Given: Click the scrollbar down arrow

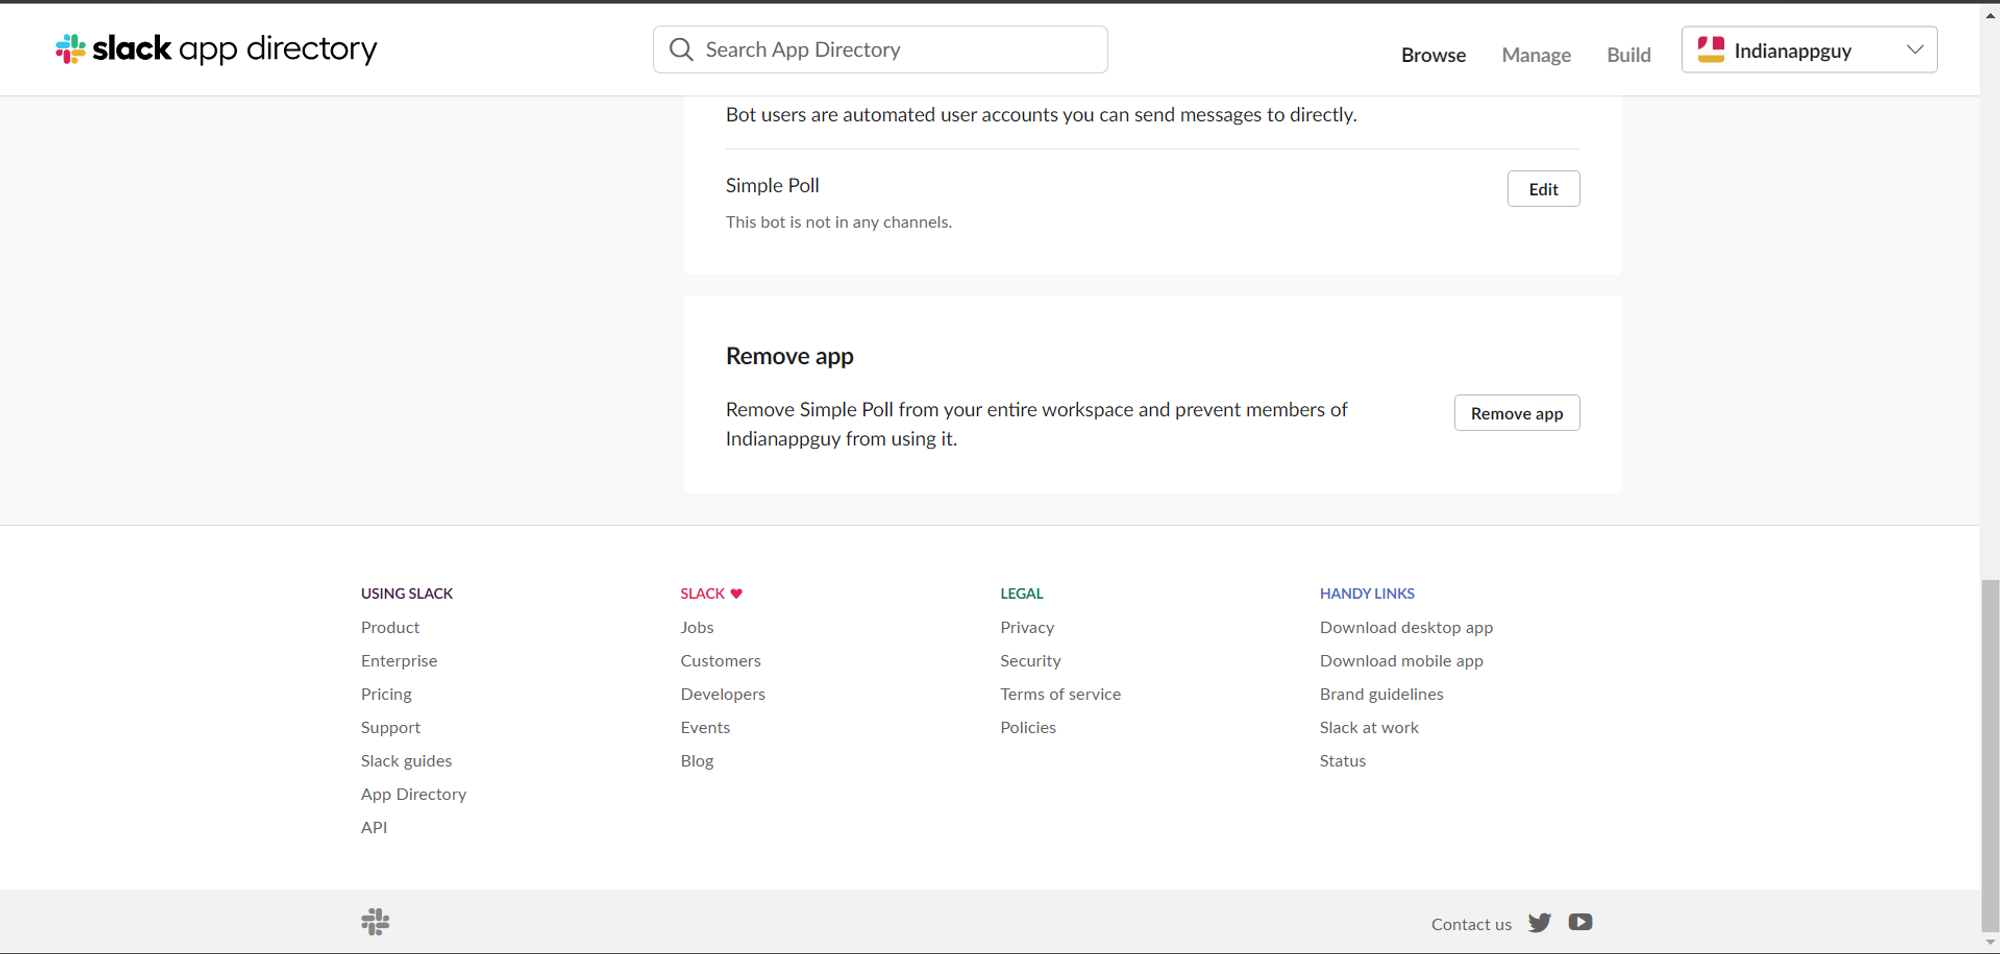Looking at the screenshot, I should [x=1990, y=943].
